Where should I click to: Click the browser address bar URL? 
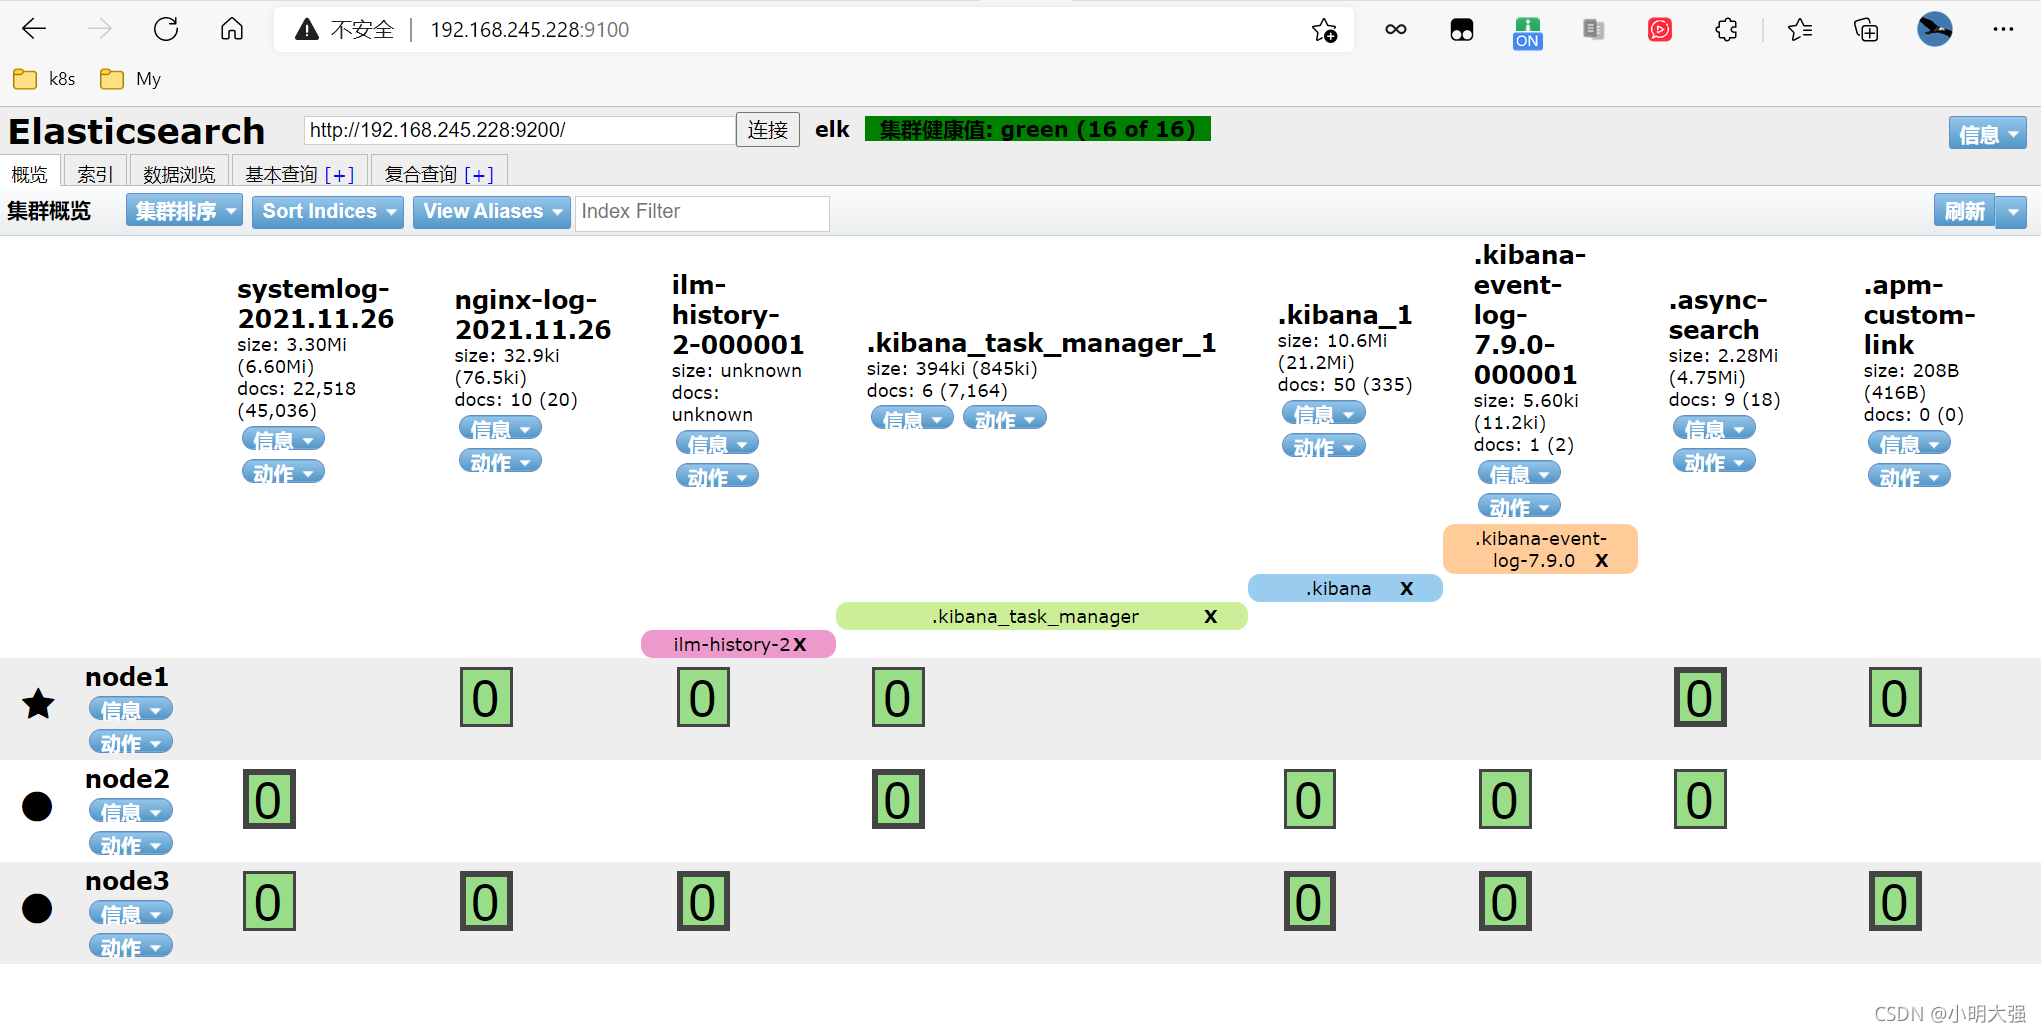[x=529, y=30]
